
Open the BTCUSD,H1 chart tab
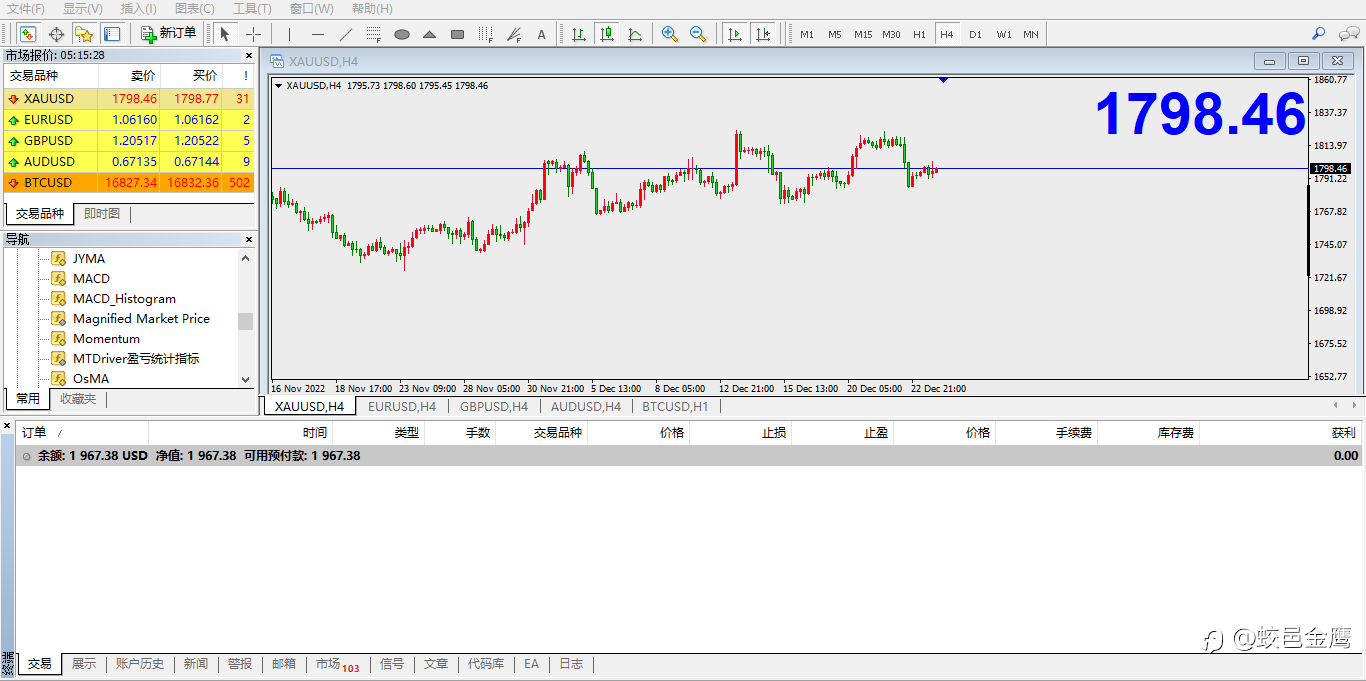click(x=675, y=407)
